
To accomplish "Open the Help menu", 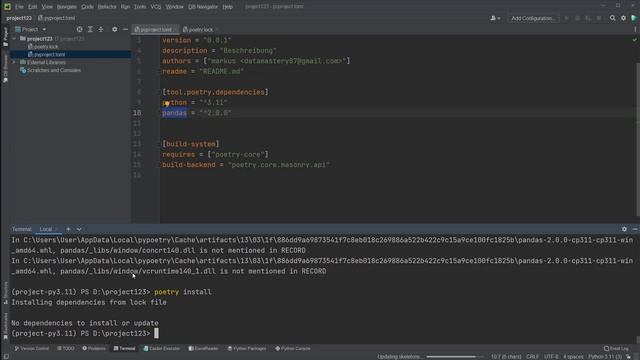I will coord(228,7).
